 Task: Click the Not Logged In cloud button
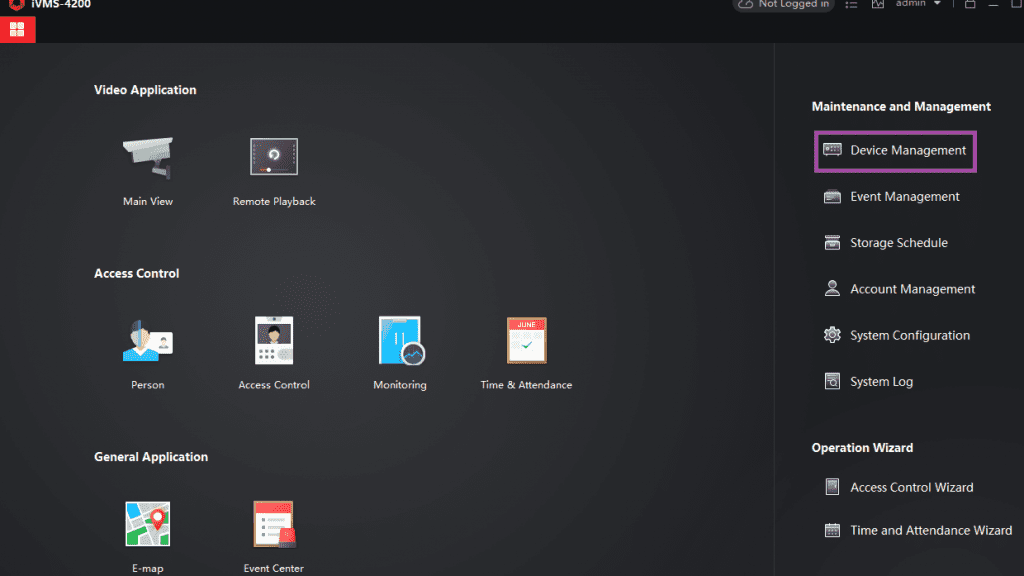click(783, 5)
